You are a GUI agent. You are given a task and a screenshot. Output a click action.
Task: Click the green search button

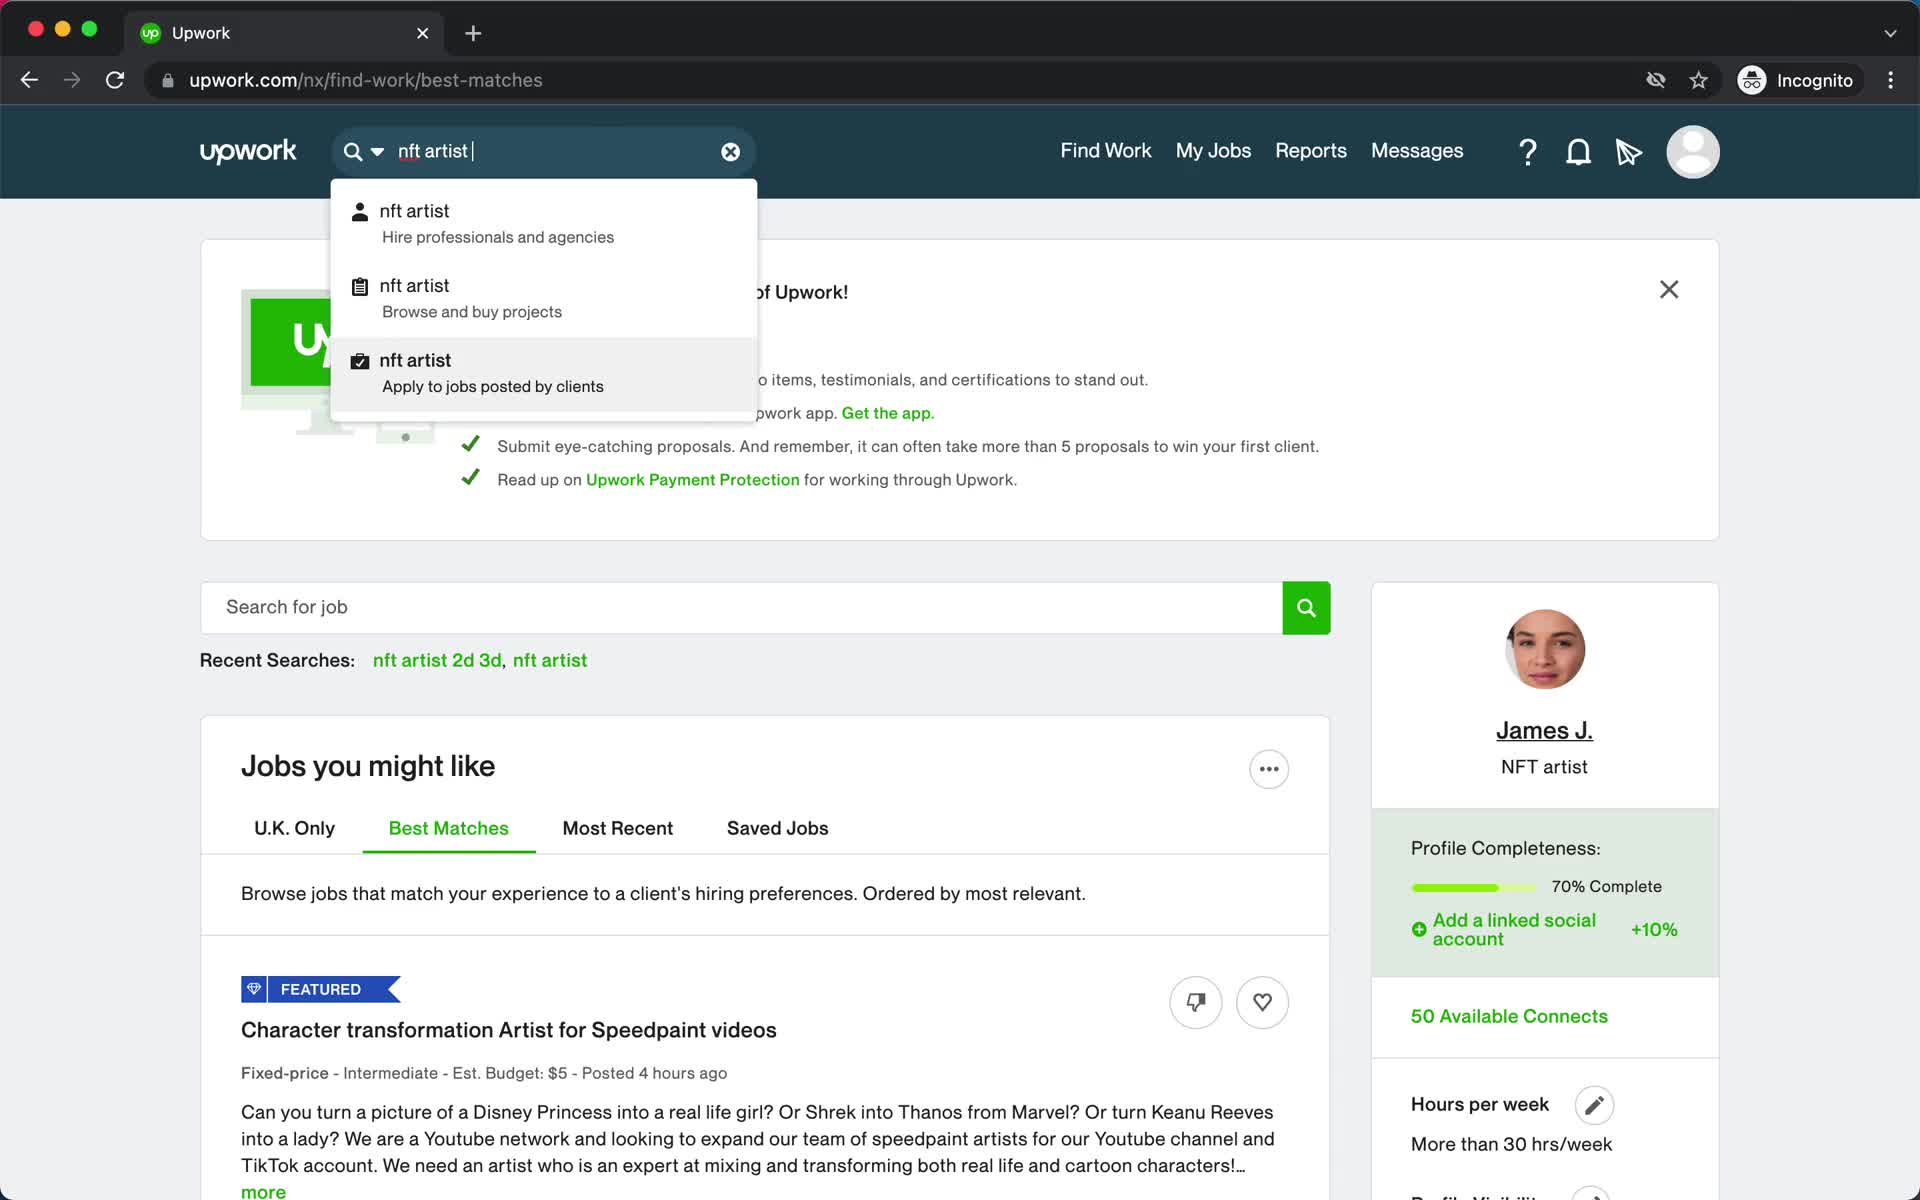pos(1306,608)
